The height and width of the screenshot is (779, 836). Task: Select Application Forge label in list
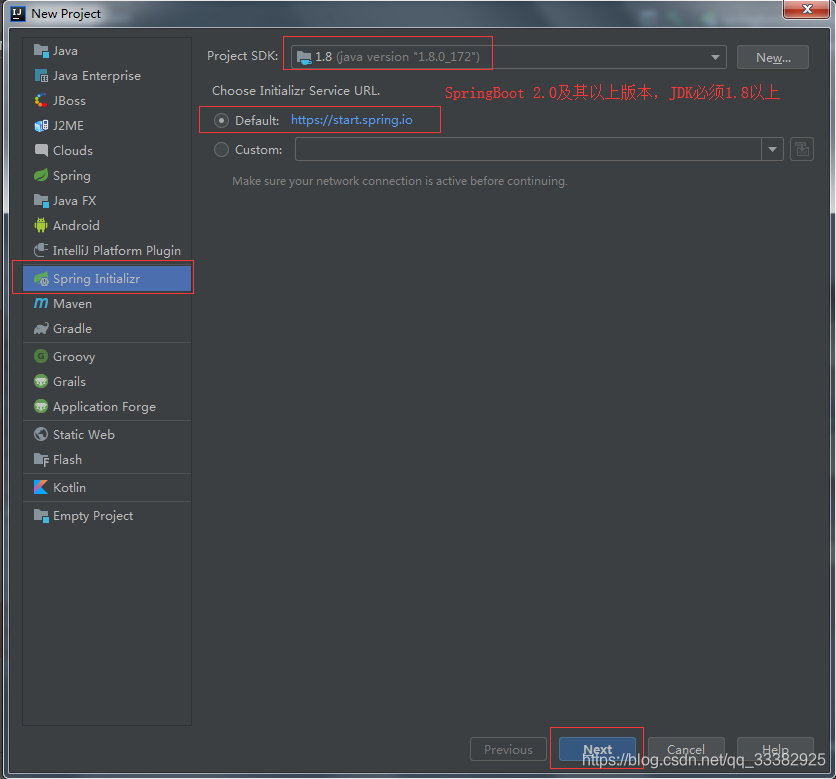[x=104, y=407]
